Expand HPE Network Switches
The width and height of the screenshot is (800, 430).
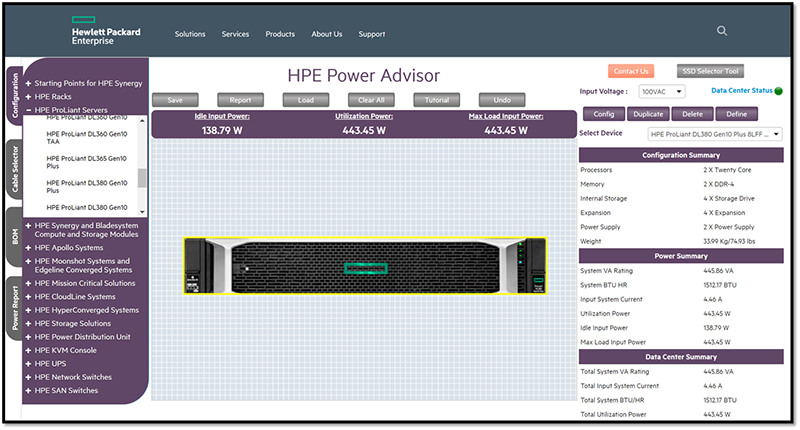coord(28,377)
